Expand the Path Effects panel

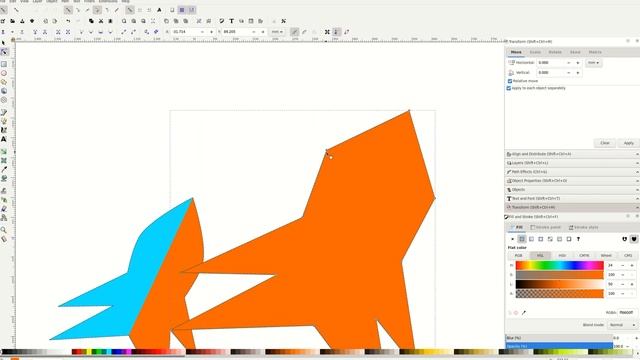572,172
